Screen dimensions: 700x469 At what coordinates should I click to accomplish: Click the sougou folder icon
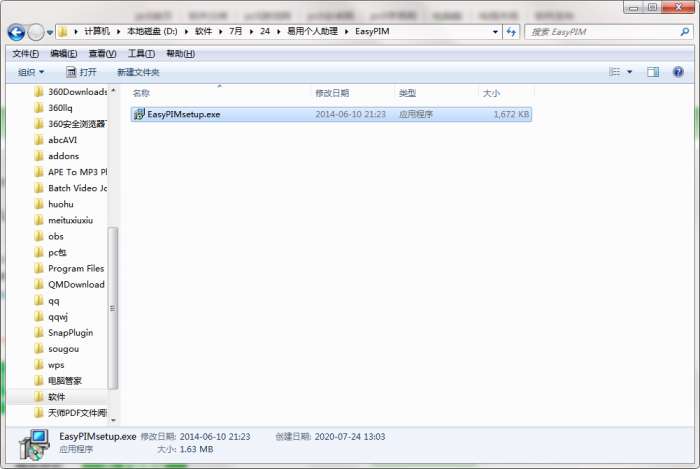coord(39,349)
